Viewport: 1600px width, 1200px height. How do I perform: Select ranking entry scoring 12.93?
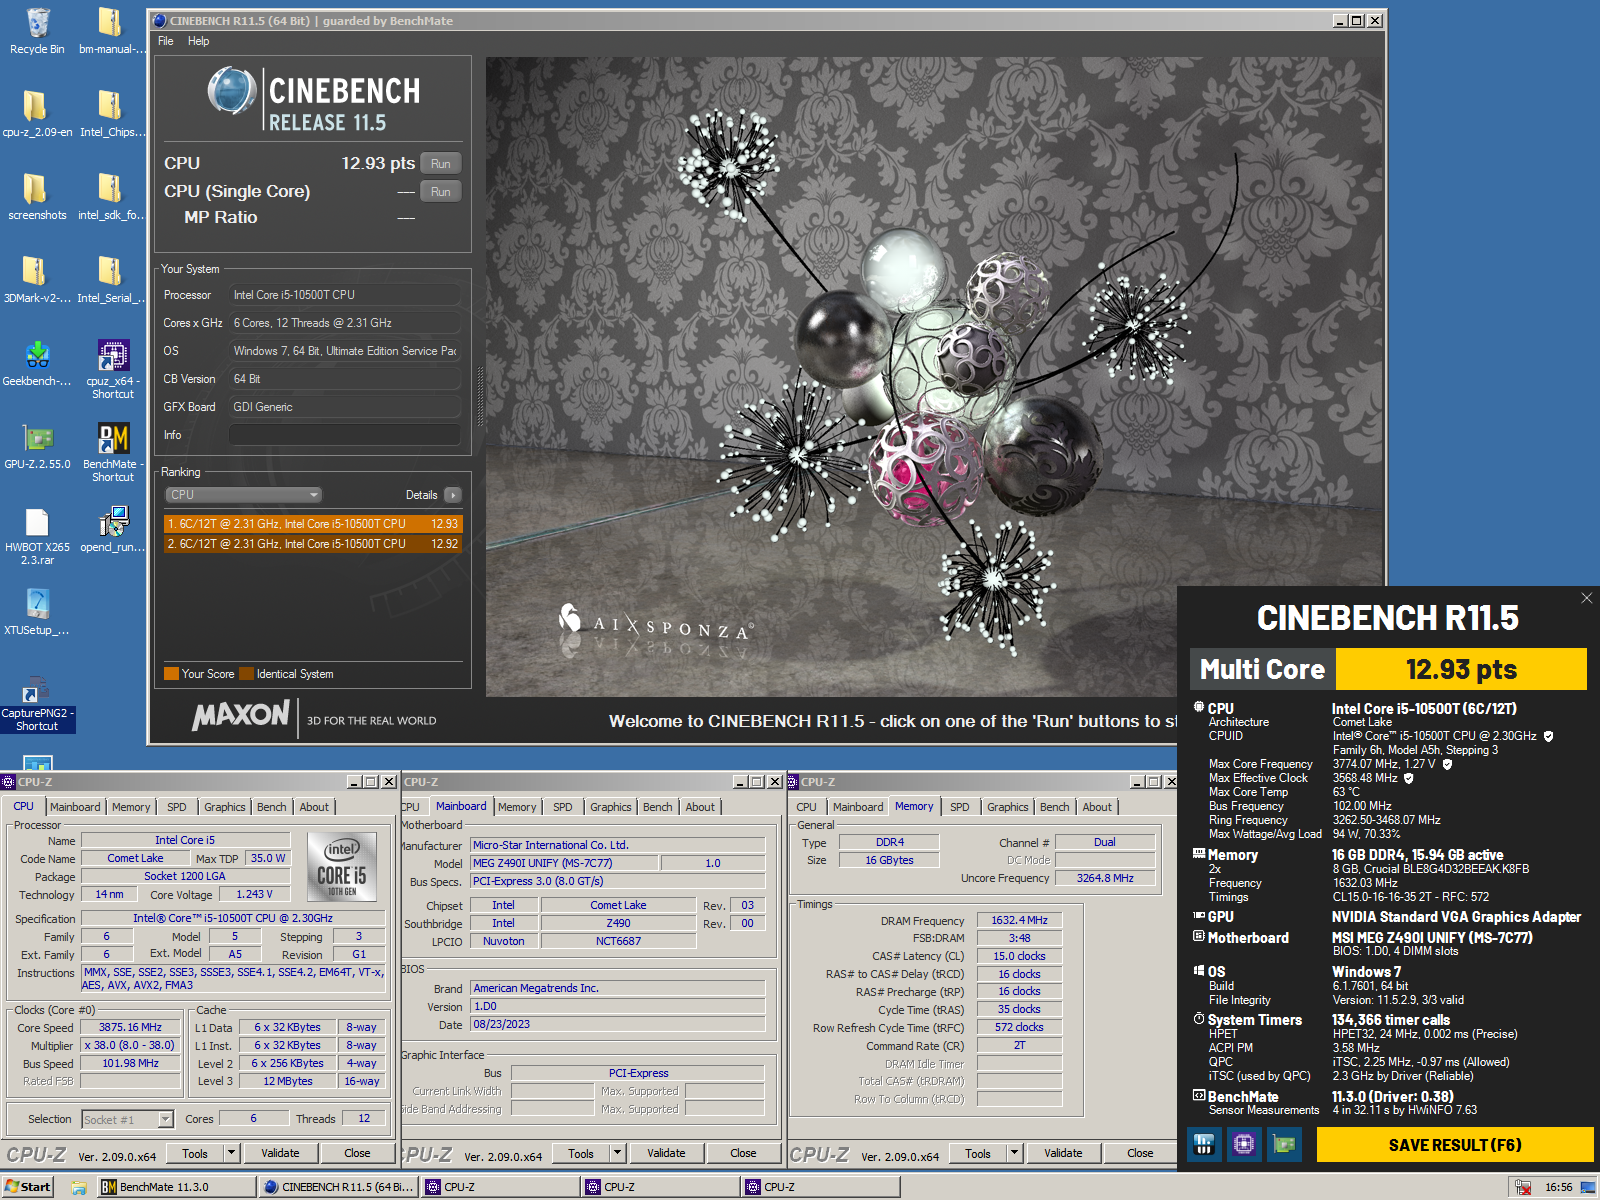coord(313,524)
